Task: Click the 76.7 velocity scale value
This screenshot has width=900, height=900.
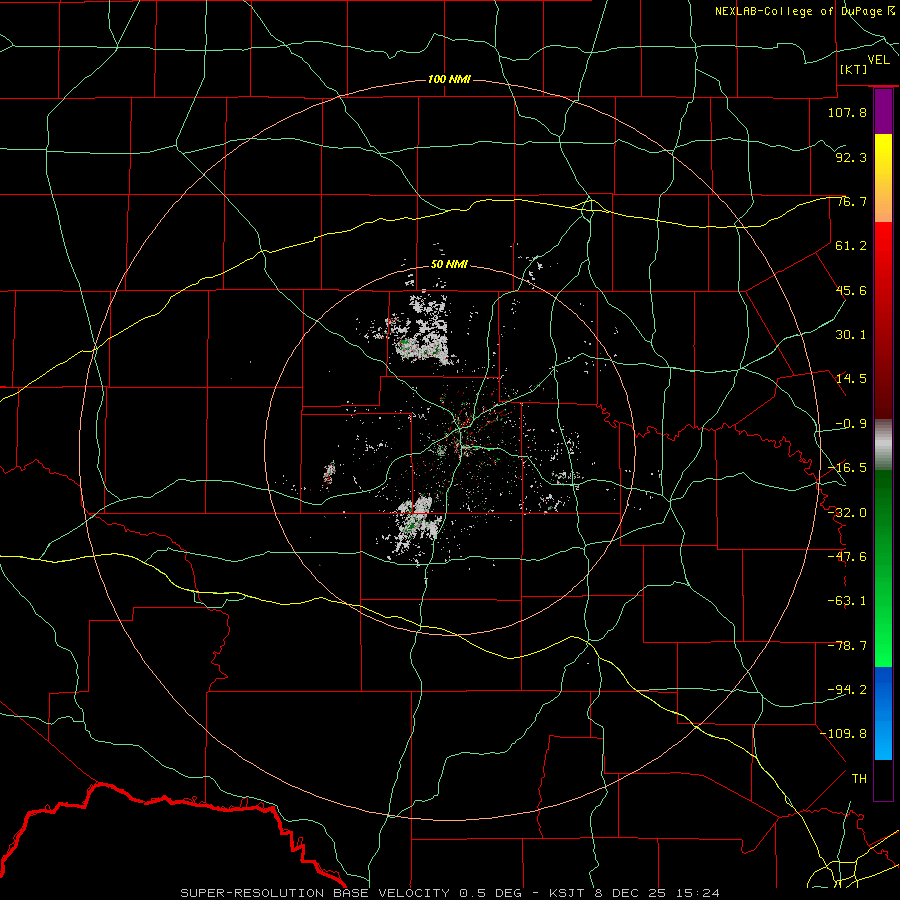Action: point(851,201)
